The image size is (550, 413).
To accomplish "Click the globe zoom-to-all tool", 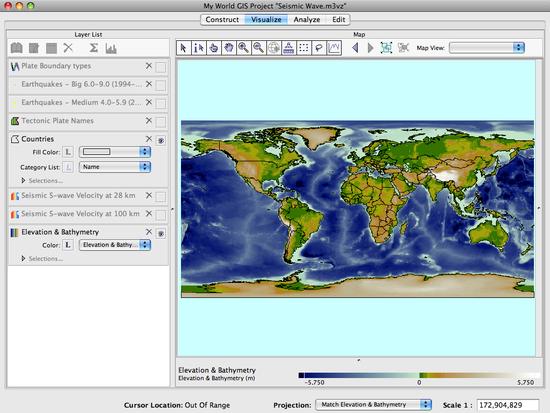I will 274,48.
